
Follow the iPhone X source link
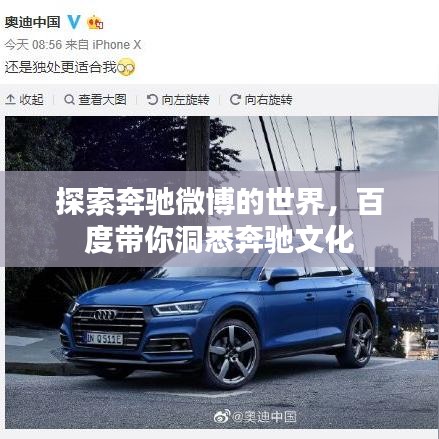click(x=116, y=45)
